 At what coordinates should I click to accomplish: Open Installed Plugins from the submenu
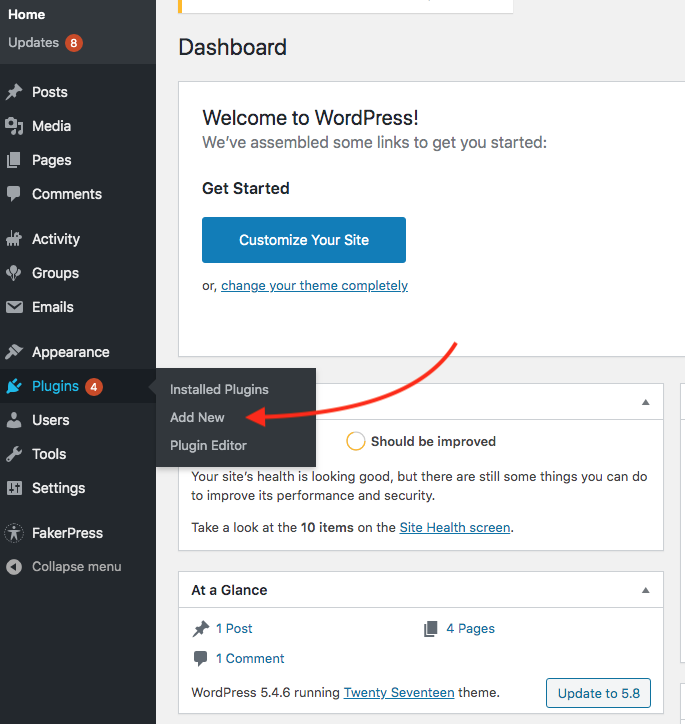(x=219, y=389)
